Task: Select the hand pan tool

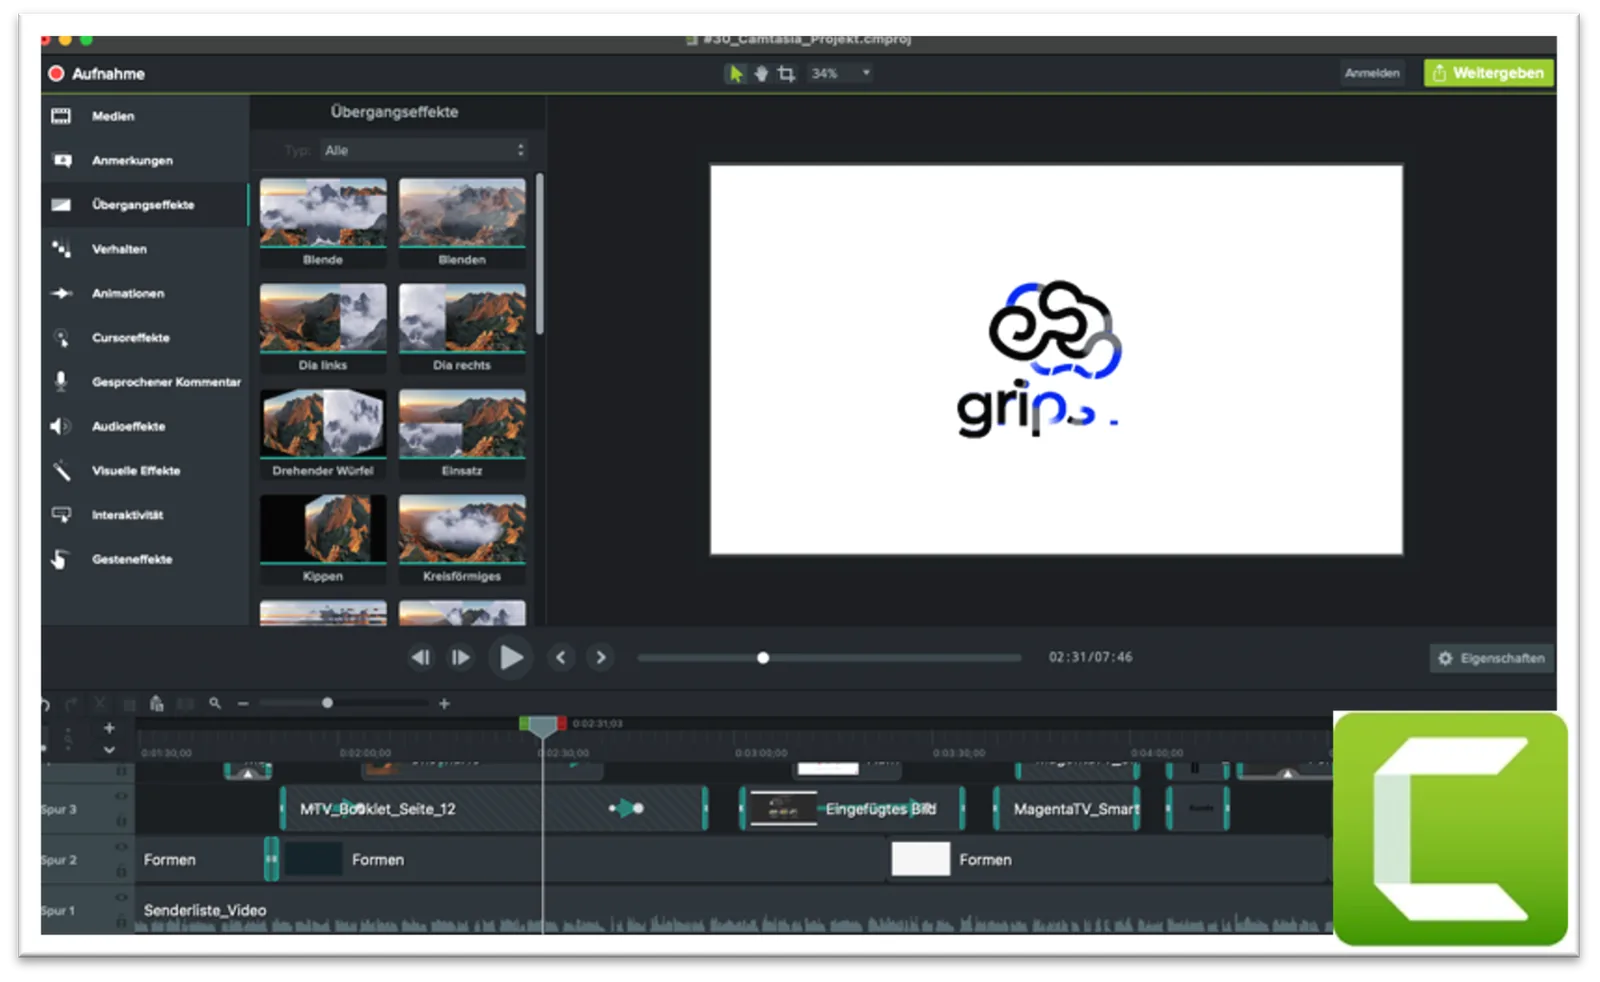Action: (x=761, y=73)
